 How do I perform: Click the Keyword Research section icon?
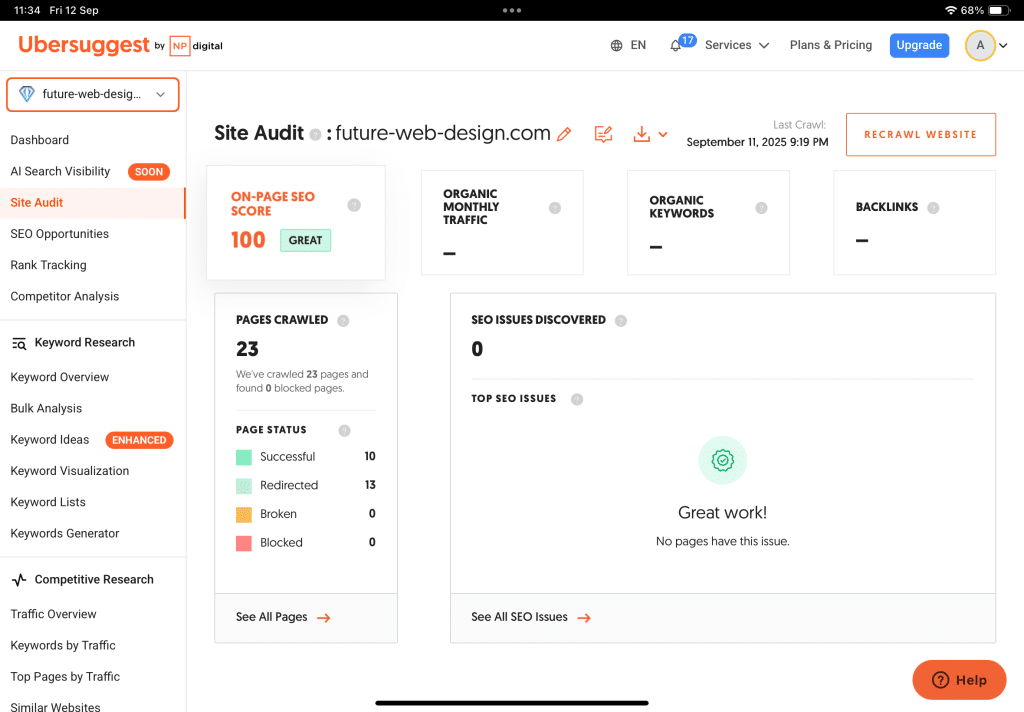click(x=19, y=344)
